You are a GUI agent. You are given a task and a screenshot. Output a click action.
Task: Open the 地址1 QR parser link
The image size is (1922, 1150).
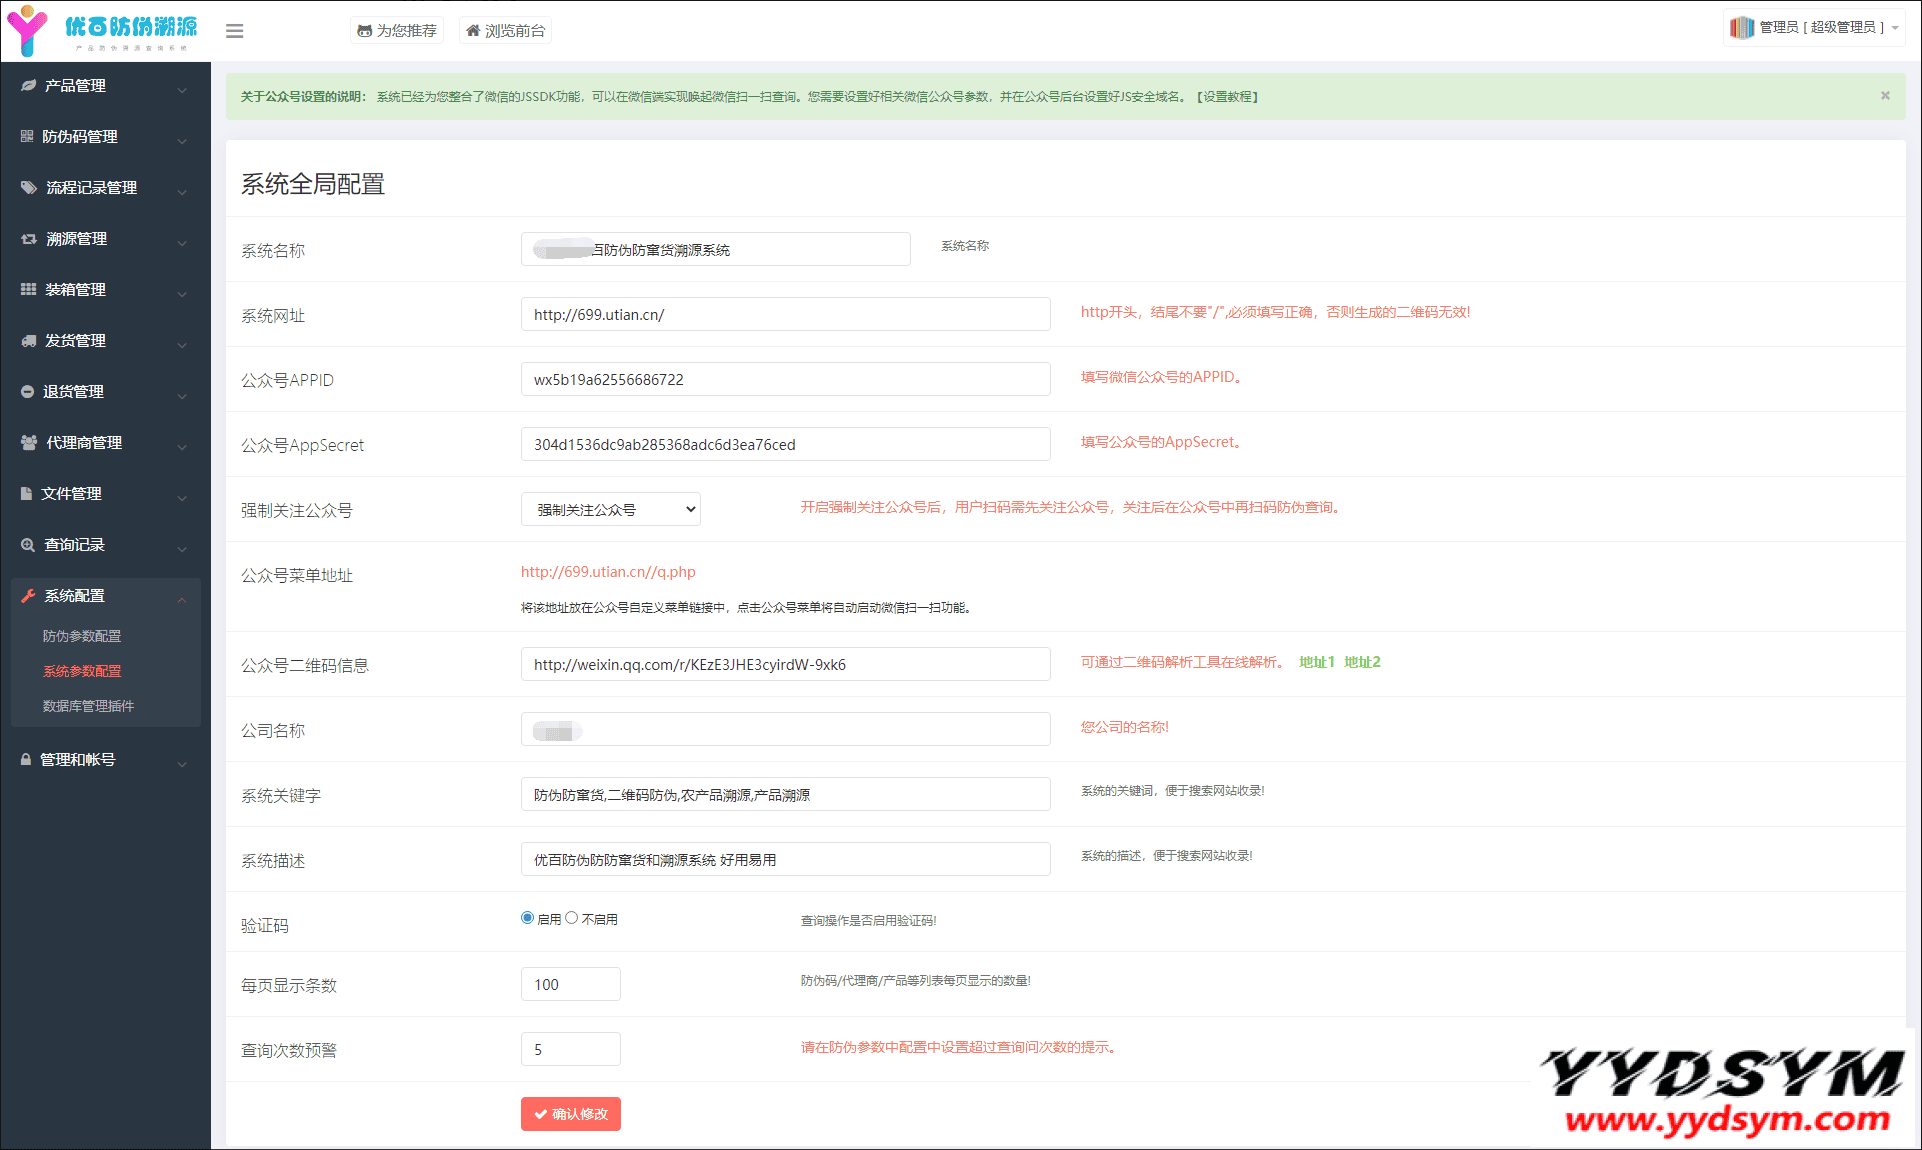point(1316,662)
